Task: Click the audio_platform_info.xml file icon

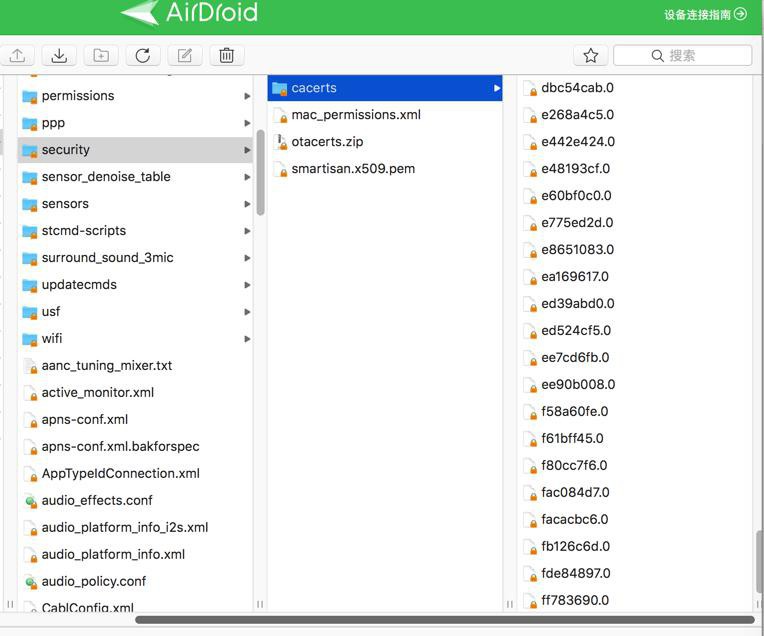Action: click(x=31, y=556)
